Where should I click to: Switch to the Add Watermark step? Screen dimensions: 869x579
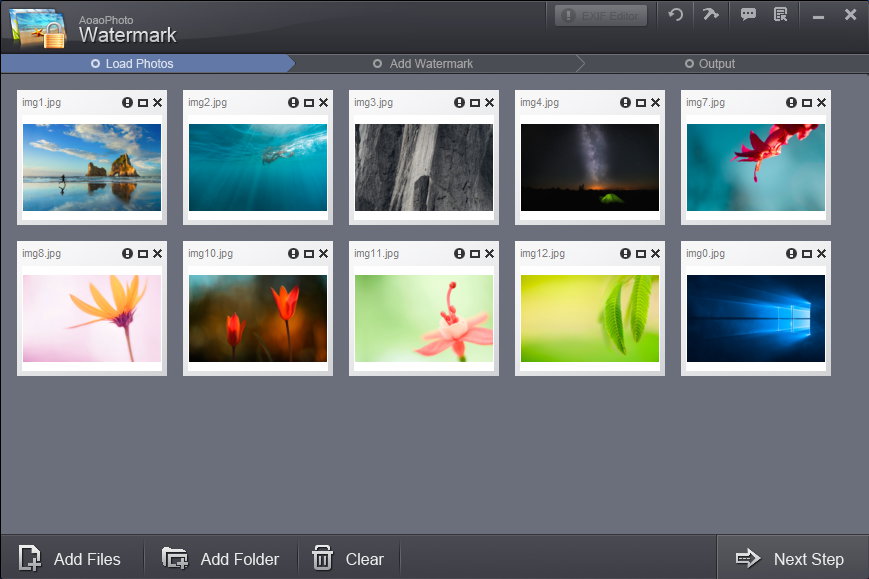click(431, 64)
